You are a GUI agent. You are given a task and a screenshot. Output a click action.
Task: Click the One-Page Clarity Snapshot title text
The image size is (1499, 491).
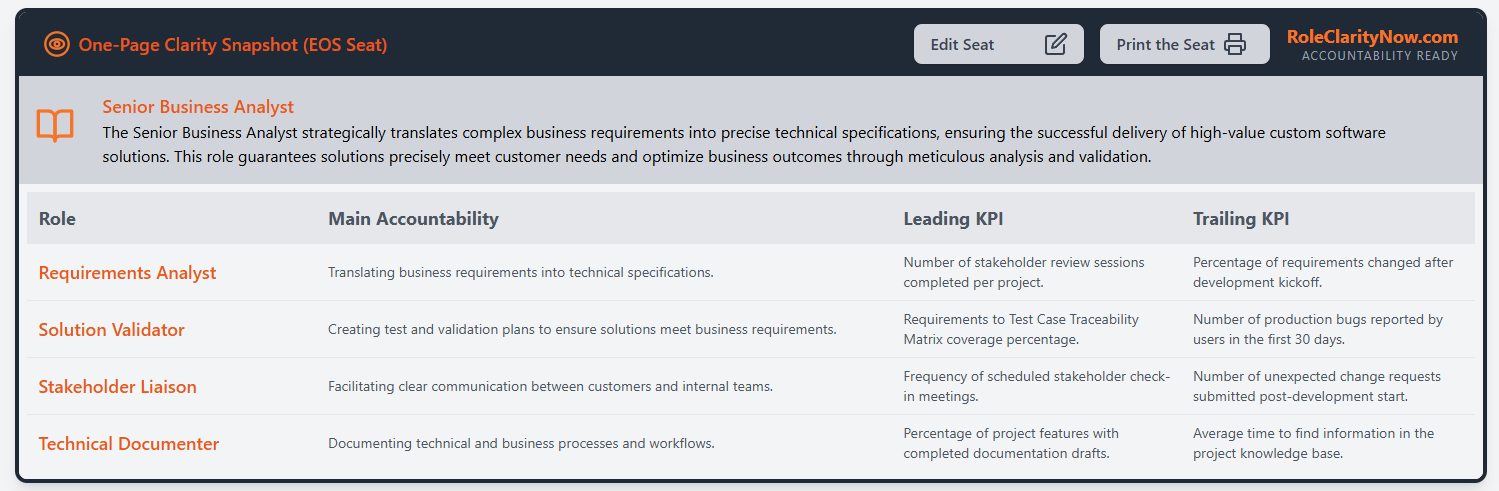pos(233,45)
